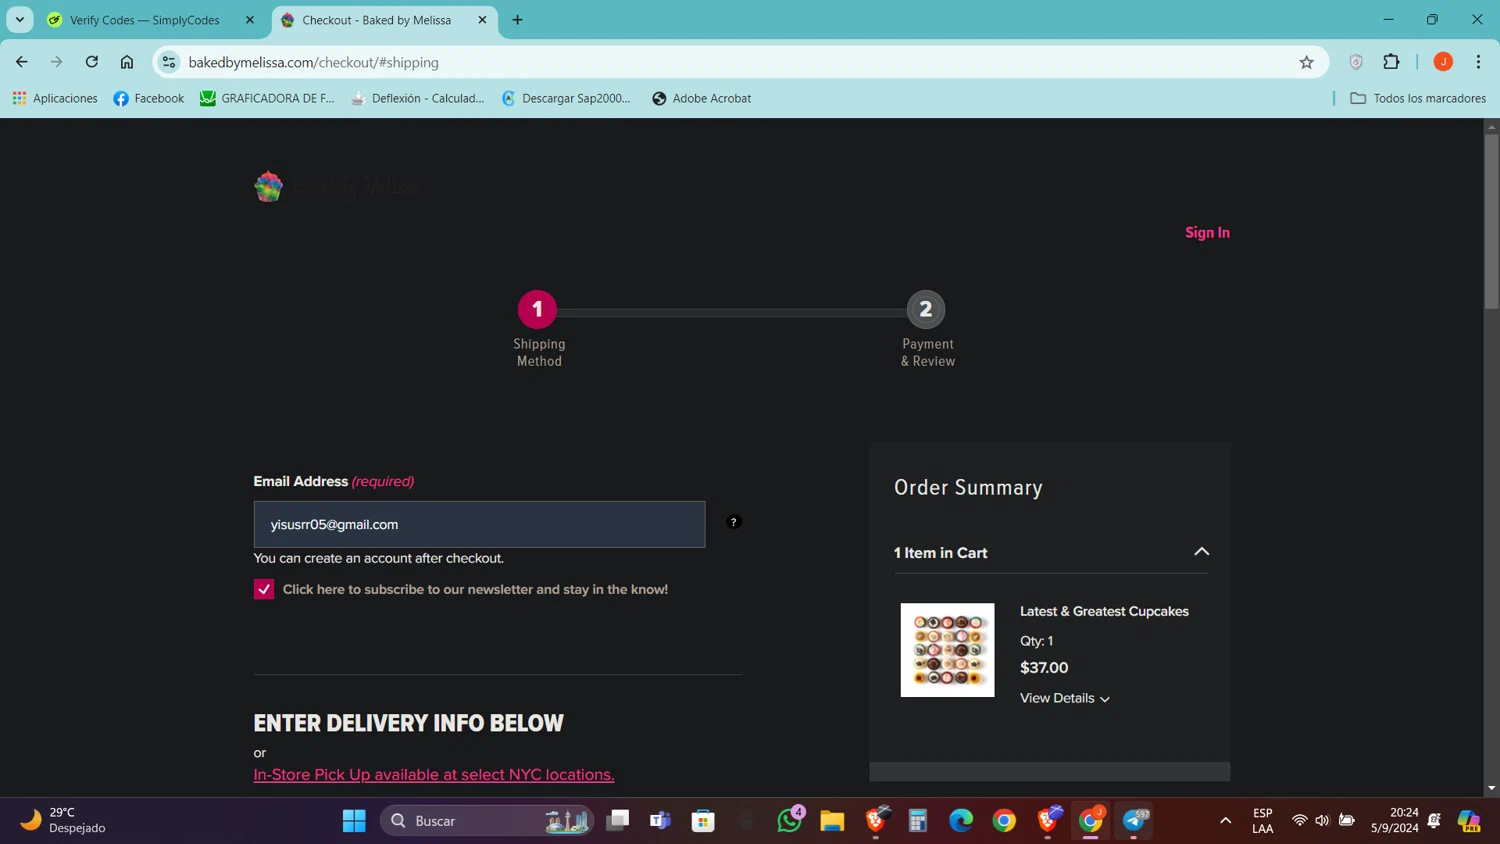Open Calculator from the taskbar
This screenshot has width=1500, height=844.
click(x=918, y=821)
